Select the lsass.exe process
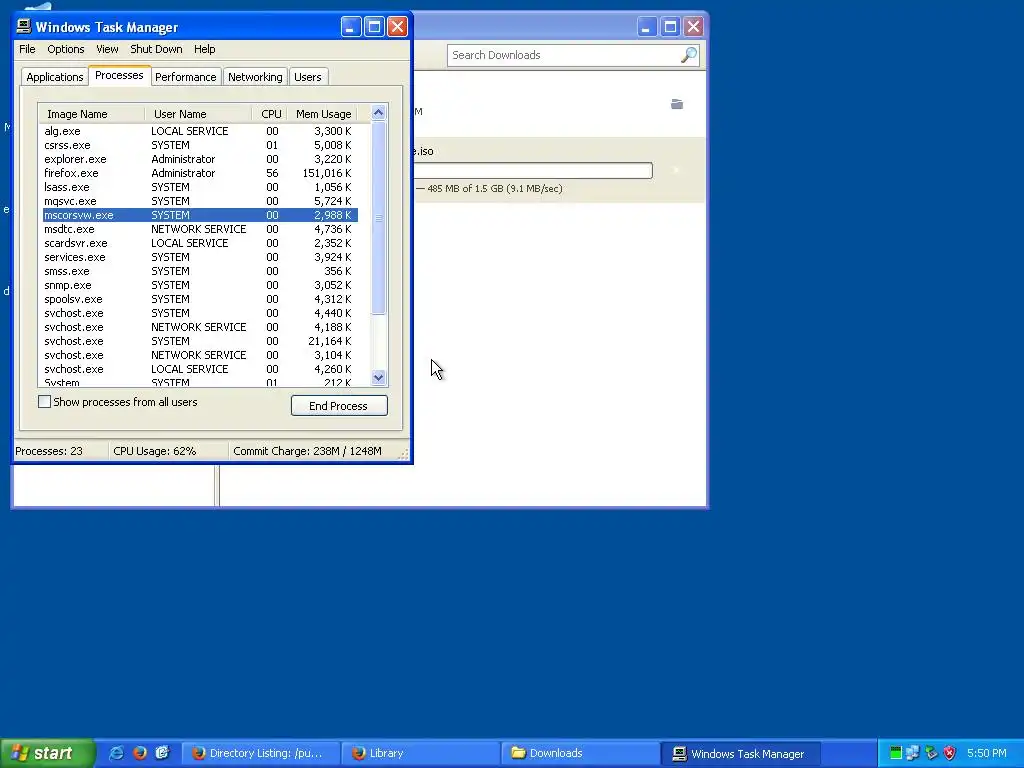 (199, 187)
